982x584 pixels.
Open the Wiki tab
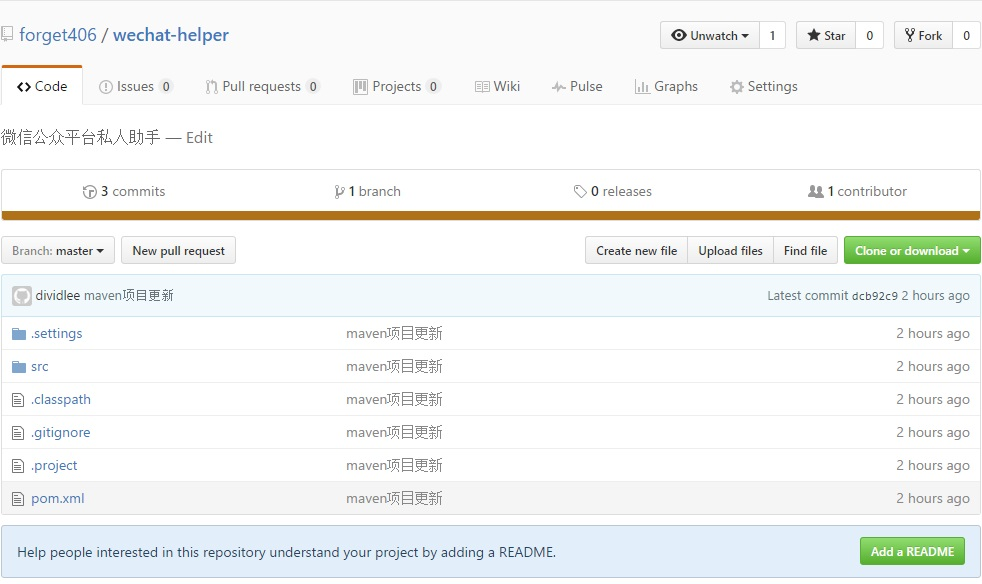click(x=497, y=86)
